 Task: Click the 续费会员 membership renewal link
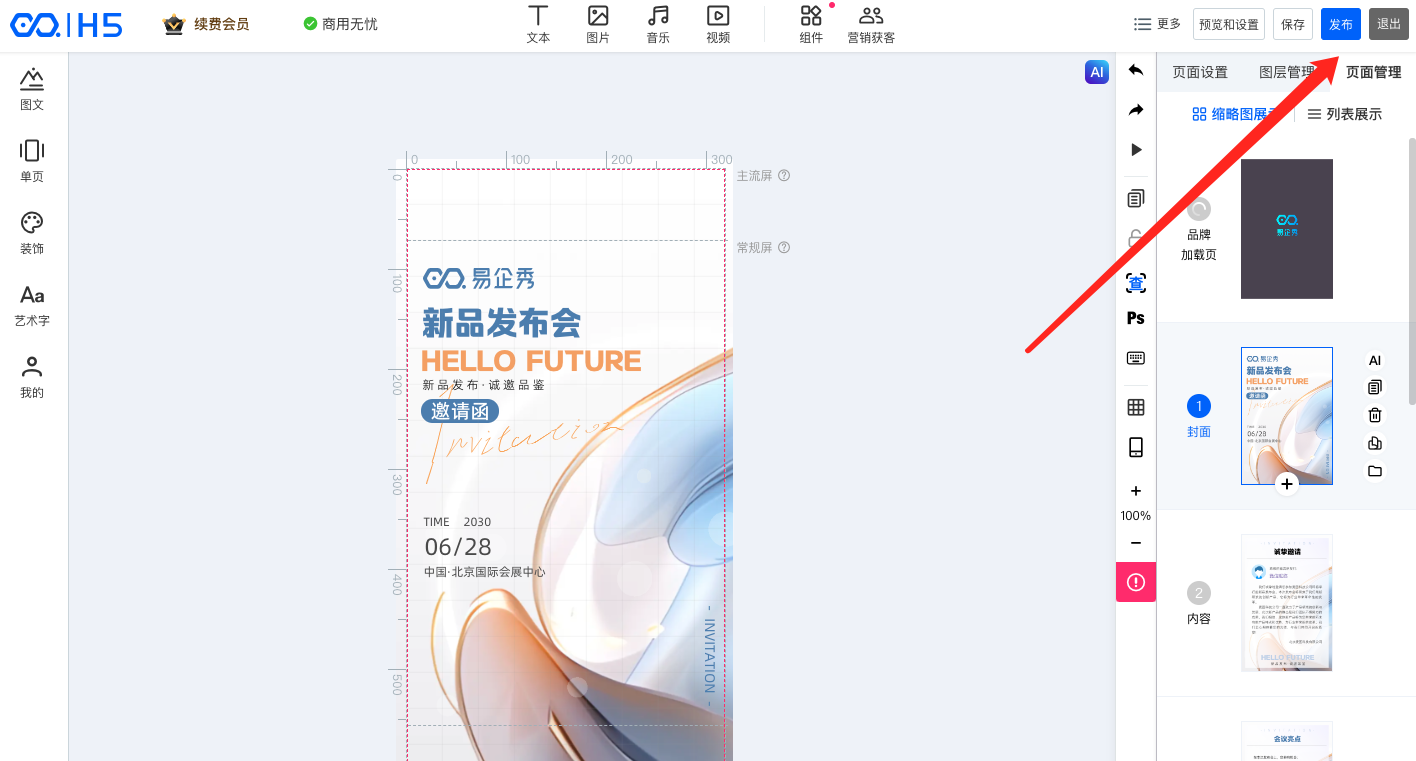click(x=207, y=24)
